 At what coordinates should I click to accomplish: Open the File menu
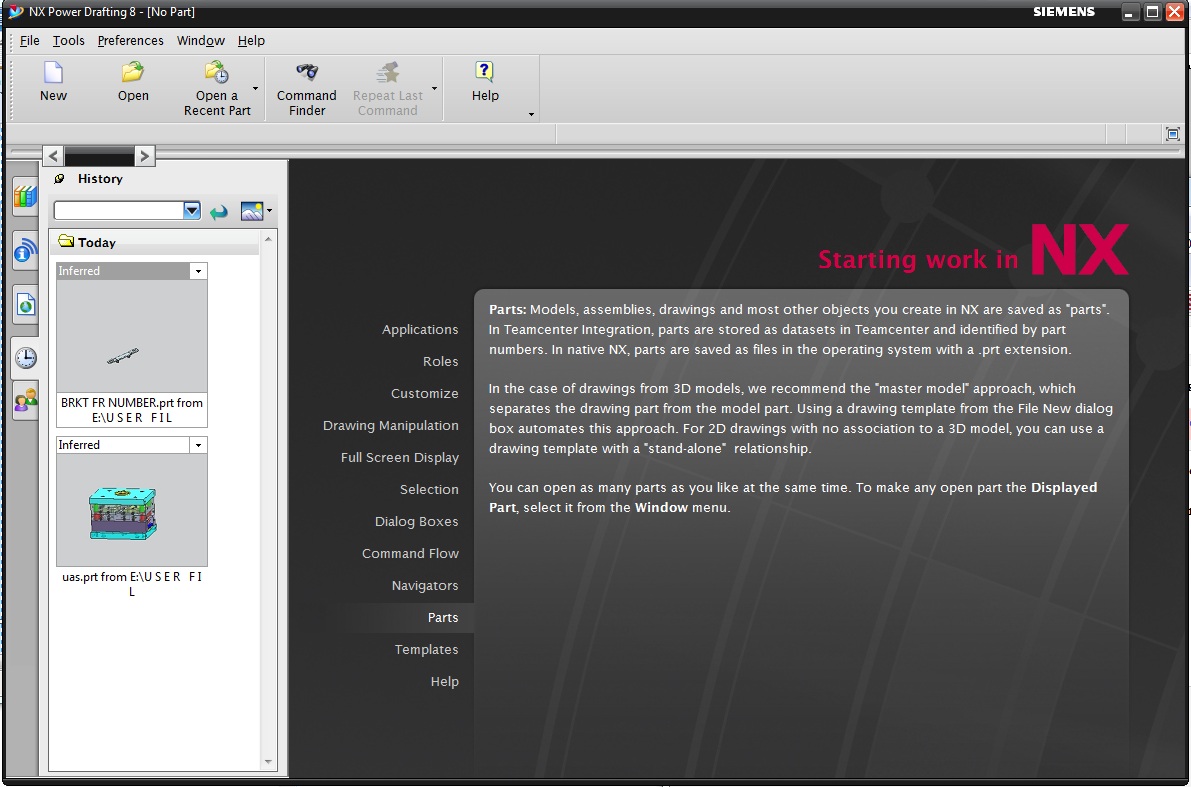(30, 41)
